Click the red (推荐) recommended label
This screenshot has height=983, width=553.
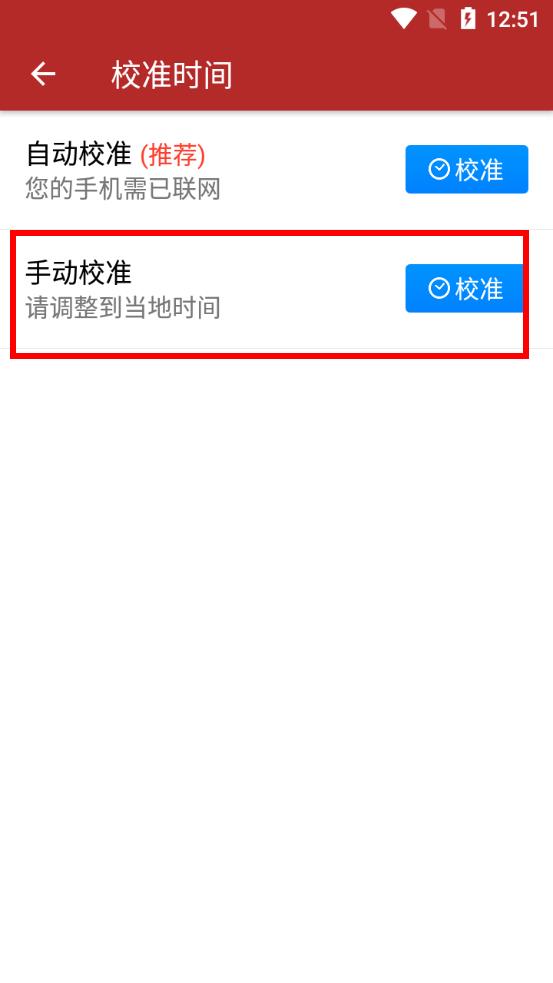coord(172,154)
